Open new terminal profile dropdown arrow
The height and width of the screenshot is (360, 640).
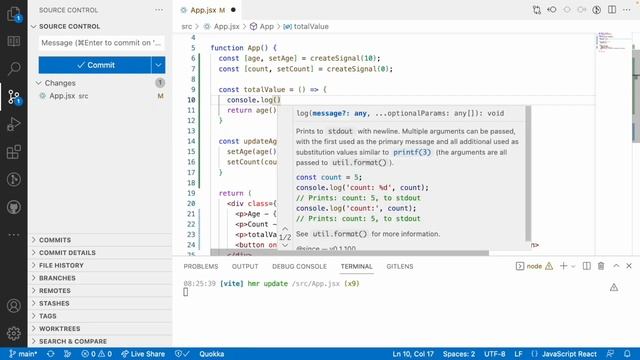tap(573, 267)
